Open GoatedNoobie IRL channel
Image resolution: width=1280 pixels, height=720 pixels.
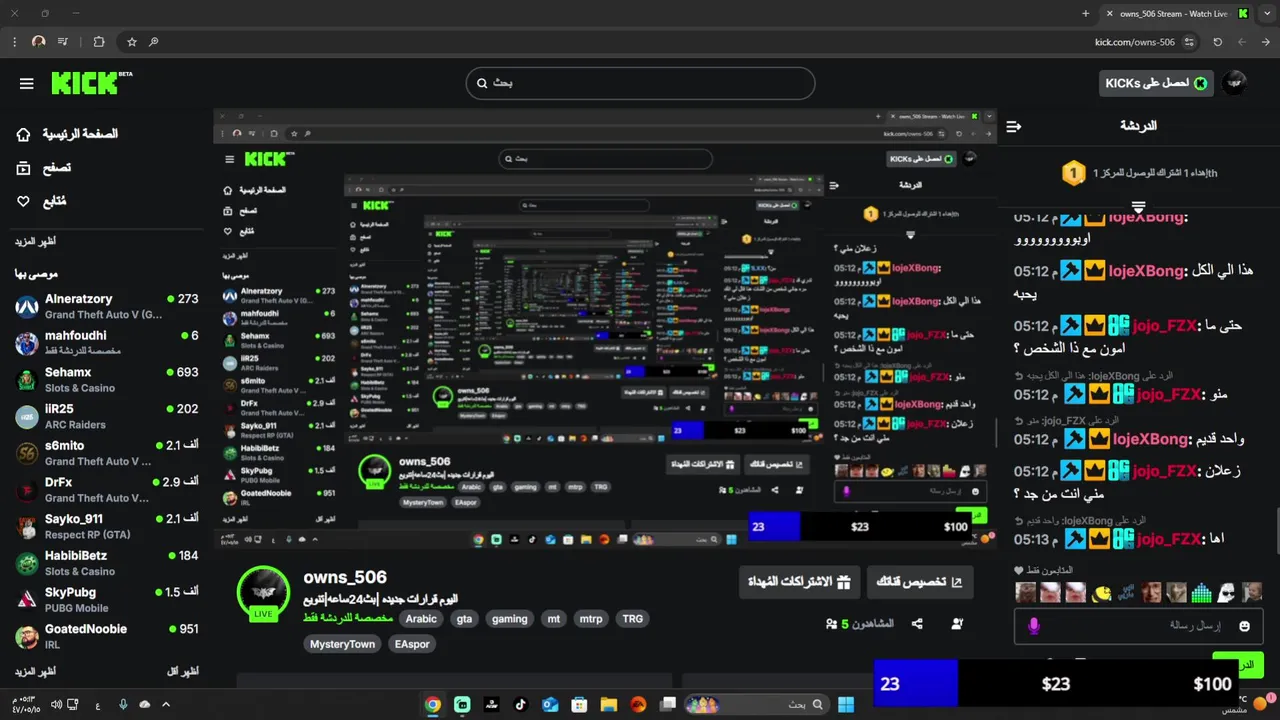click(x=107, y=636)
